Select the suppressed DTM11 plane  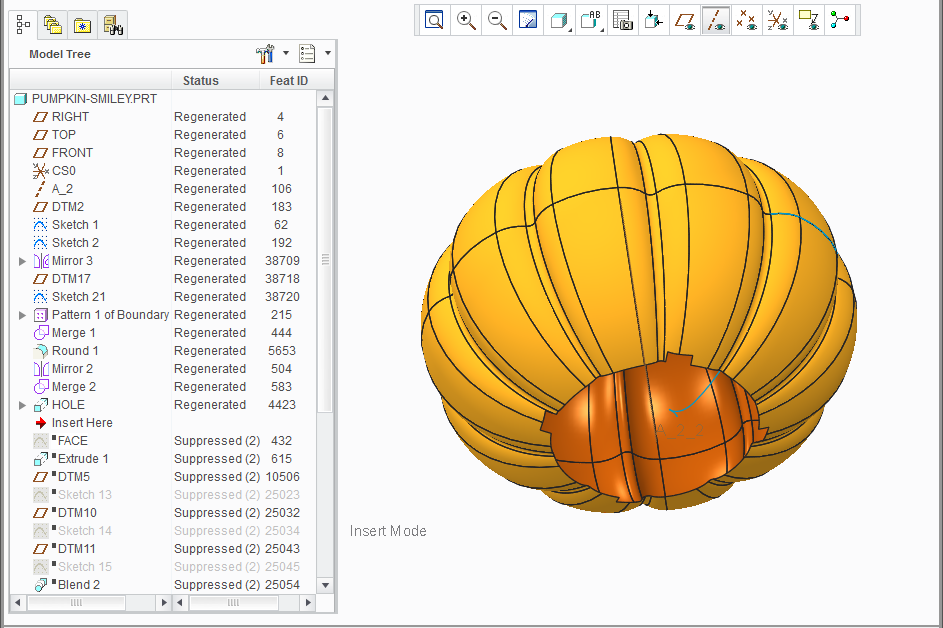coord(65,549)
